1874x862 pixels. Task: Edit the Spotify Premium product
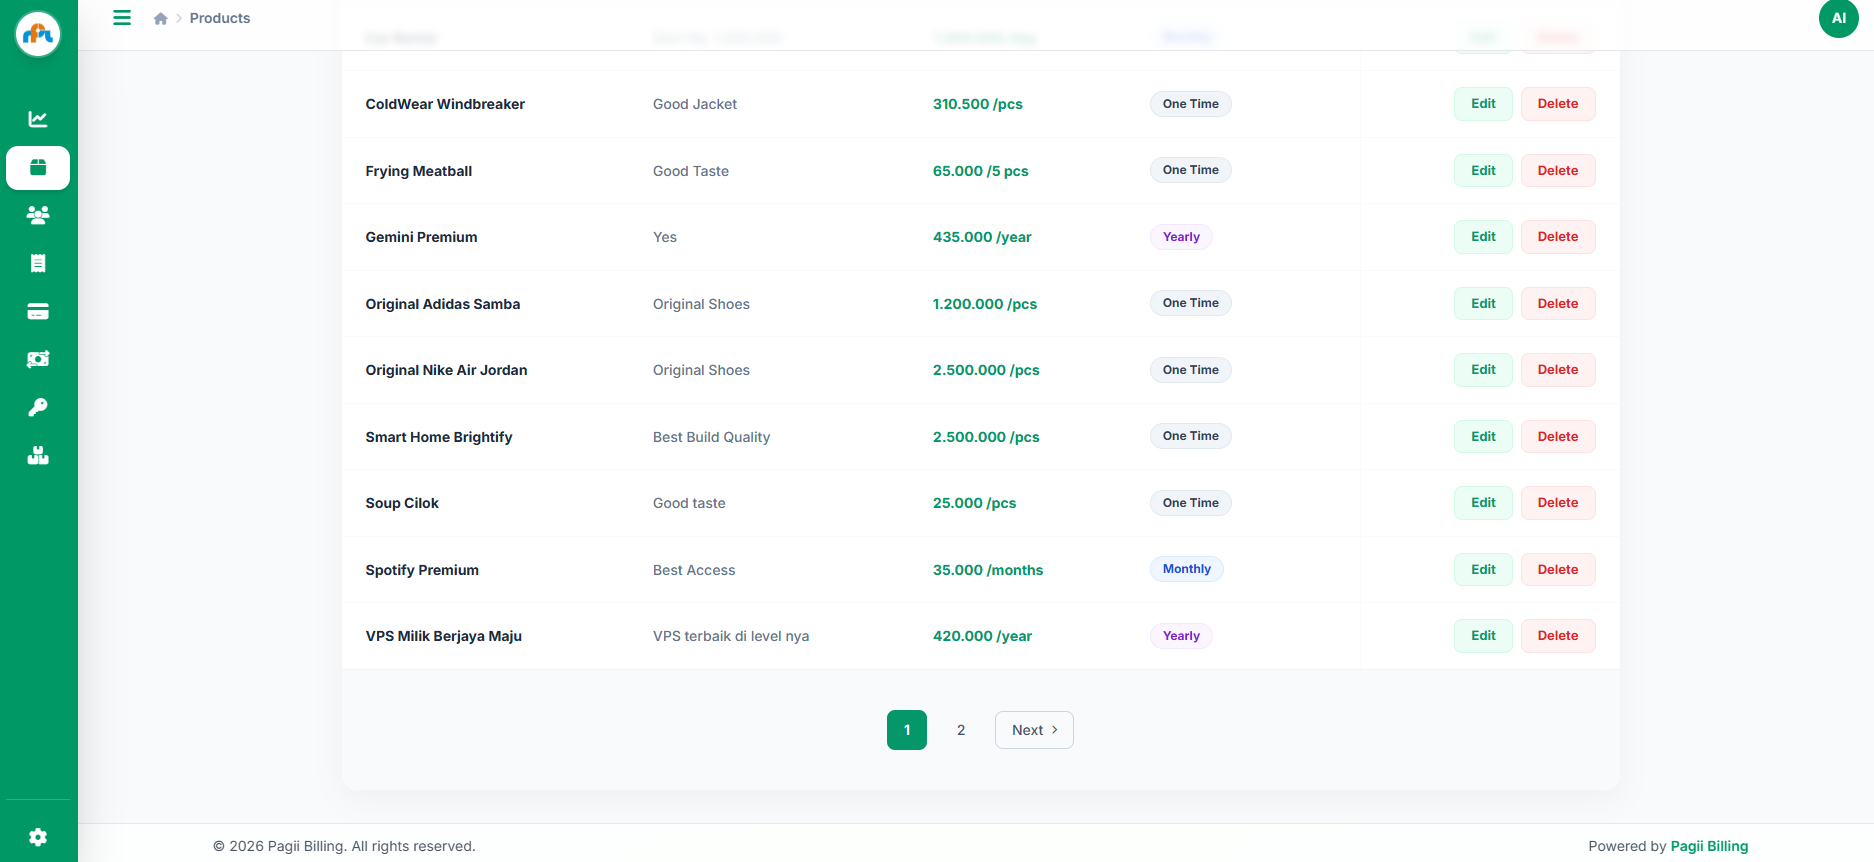[1482, 570]
